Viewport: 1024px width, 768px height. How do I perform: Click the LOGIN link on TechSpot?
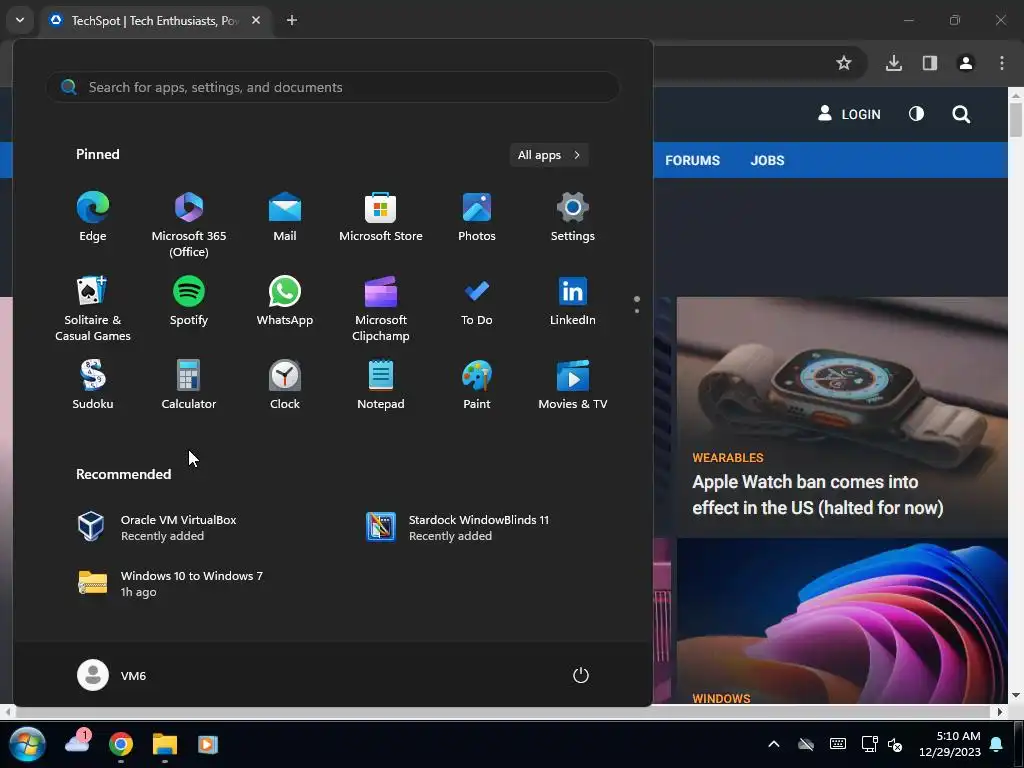[849, 114]
